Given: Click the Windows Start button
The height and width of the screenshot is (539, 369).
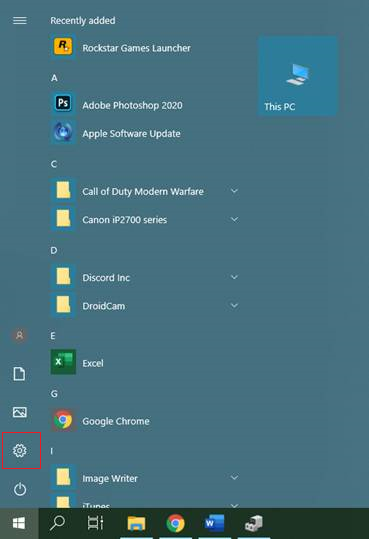Looking at the screenshot, I should (19, 524).
